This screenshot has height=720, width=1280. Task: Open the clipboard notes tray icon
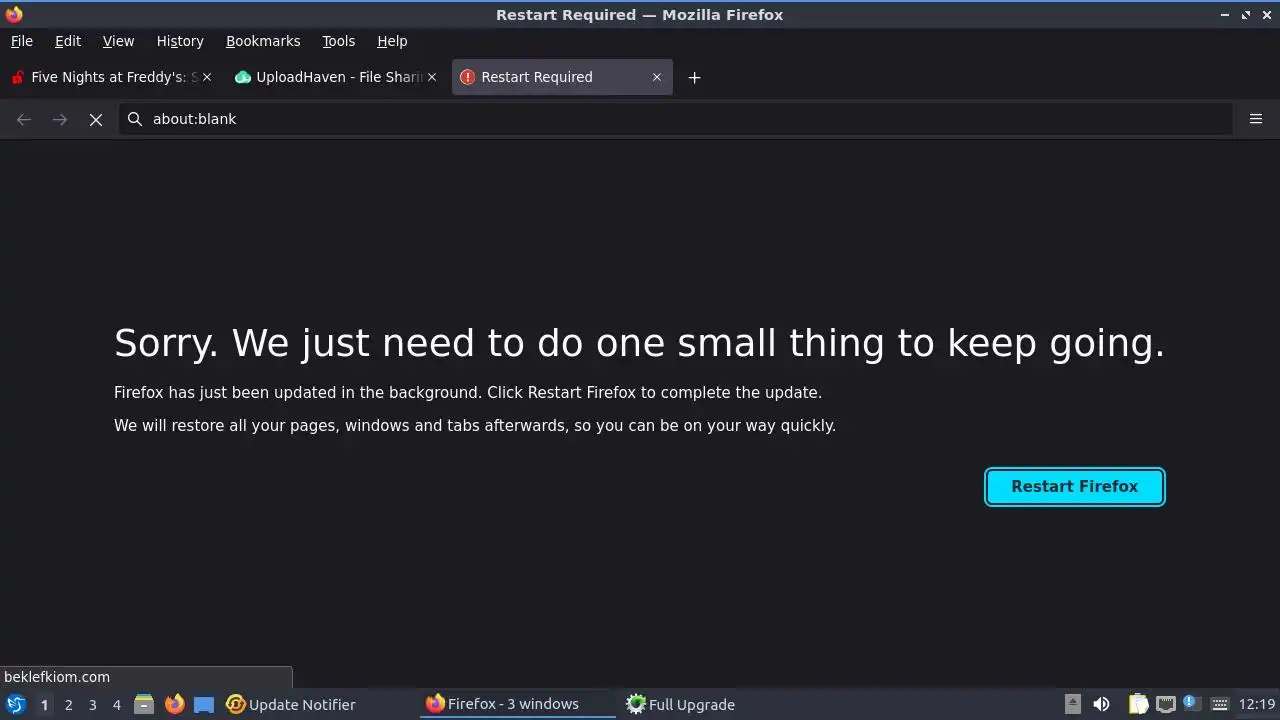pyautogui.click(x=1138, y=704)
